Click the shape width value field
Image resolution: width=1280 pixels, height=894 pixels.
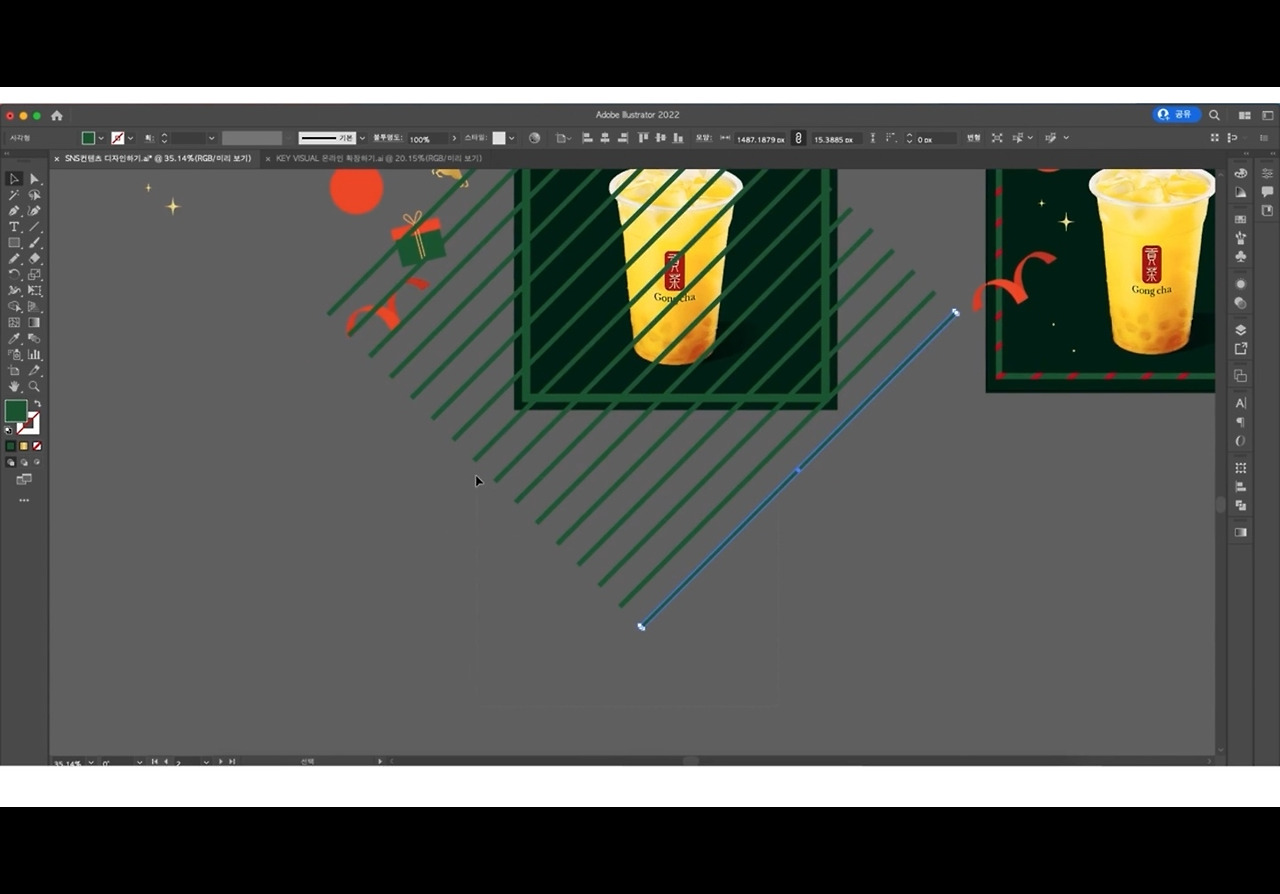tap(760, 139)
